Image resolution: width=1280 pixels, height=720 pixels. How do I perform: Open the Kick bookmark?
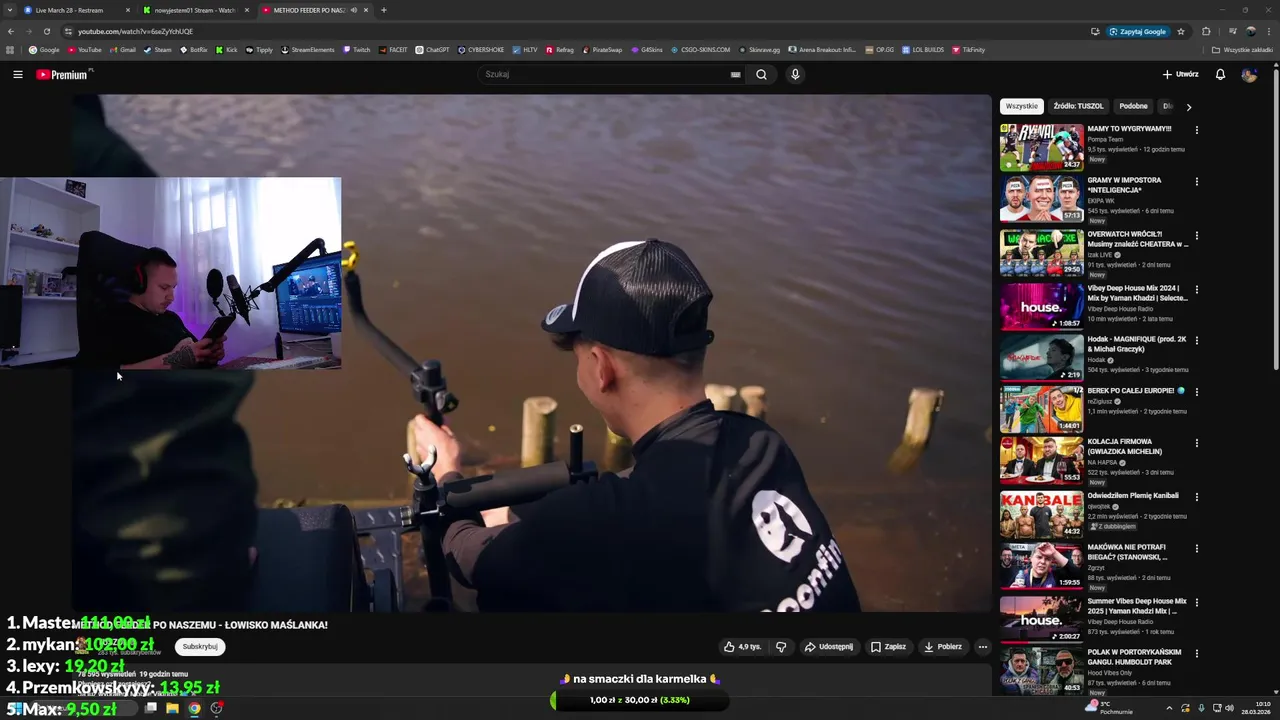point(227,49)
